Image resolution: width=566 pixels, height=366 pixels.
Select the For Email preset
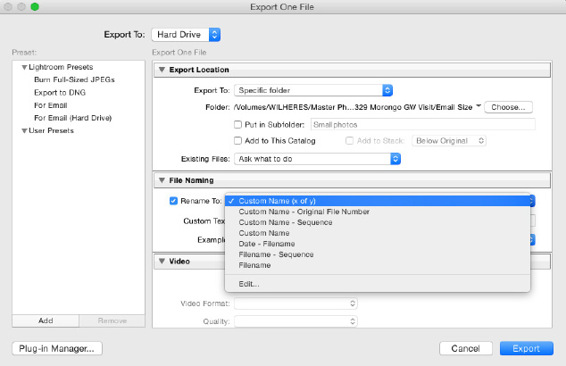point(51,105)
